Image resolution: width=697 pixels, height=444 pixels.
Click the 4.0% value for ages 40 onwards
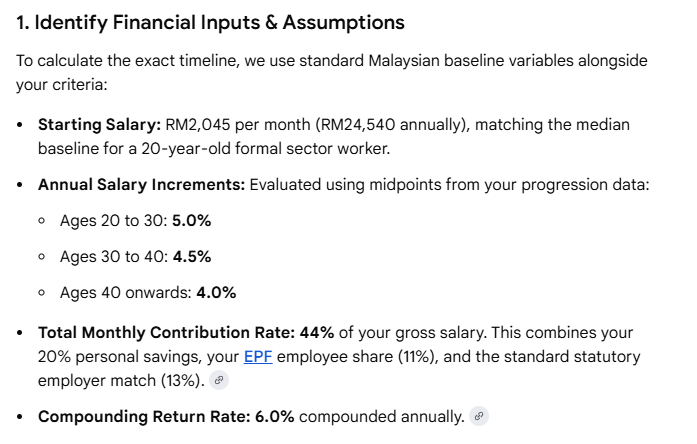(216, 292)
